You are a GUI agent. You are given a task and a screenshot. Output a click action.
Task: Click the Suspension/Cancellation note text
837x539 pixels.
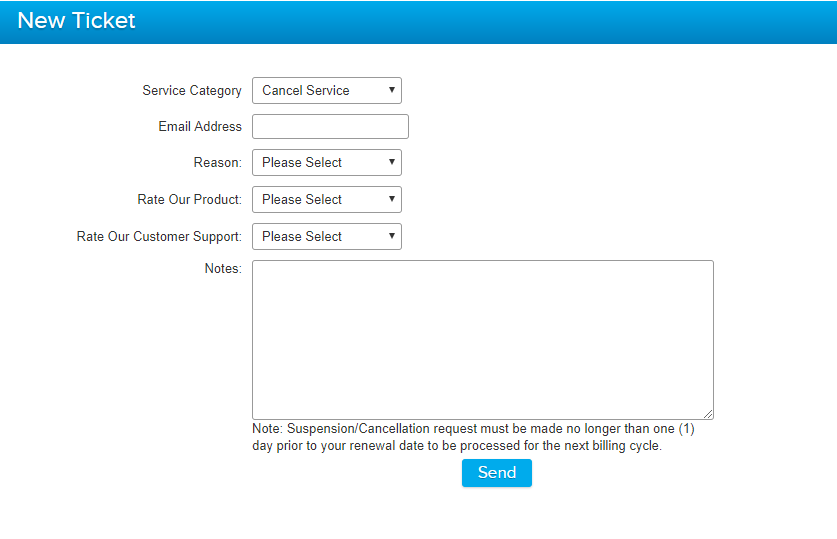click(x=473, y=437)
